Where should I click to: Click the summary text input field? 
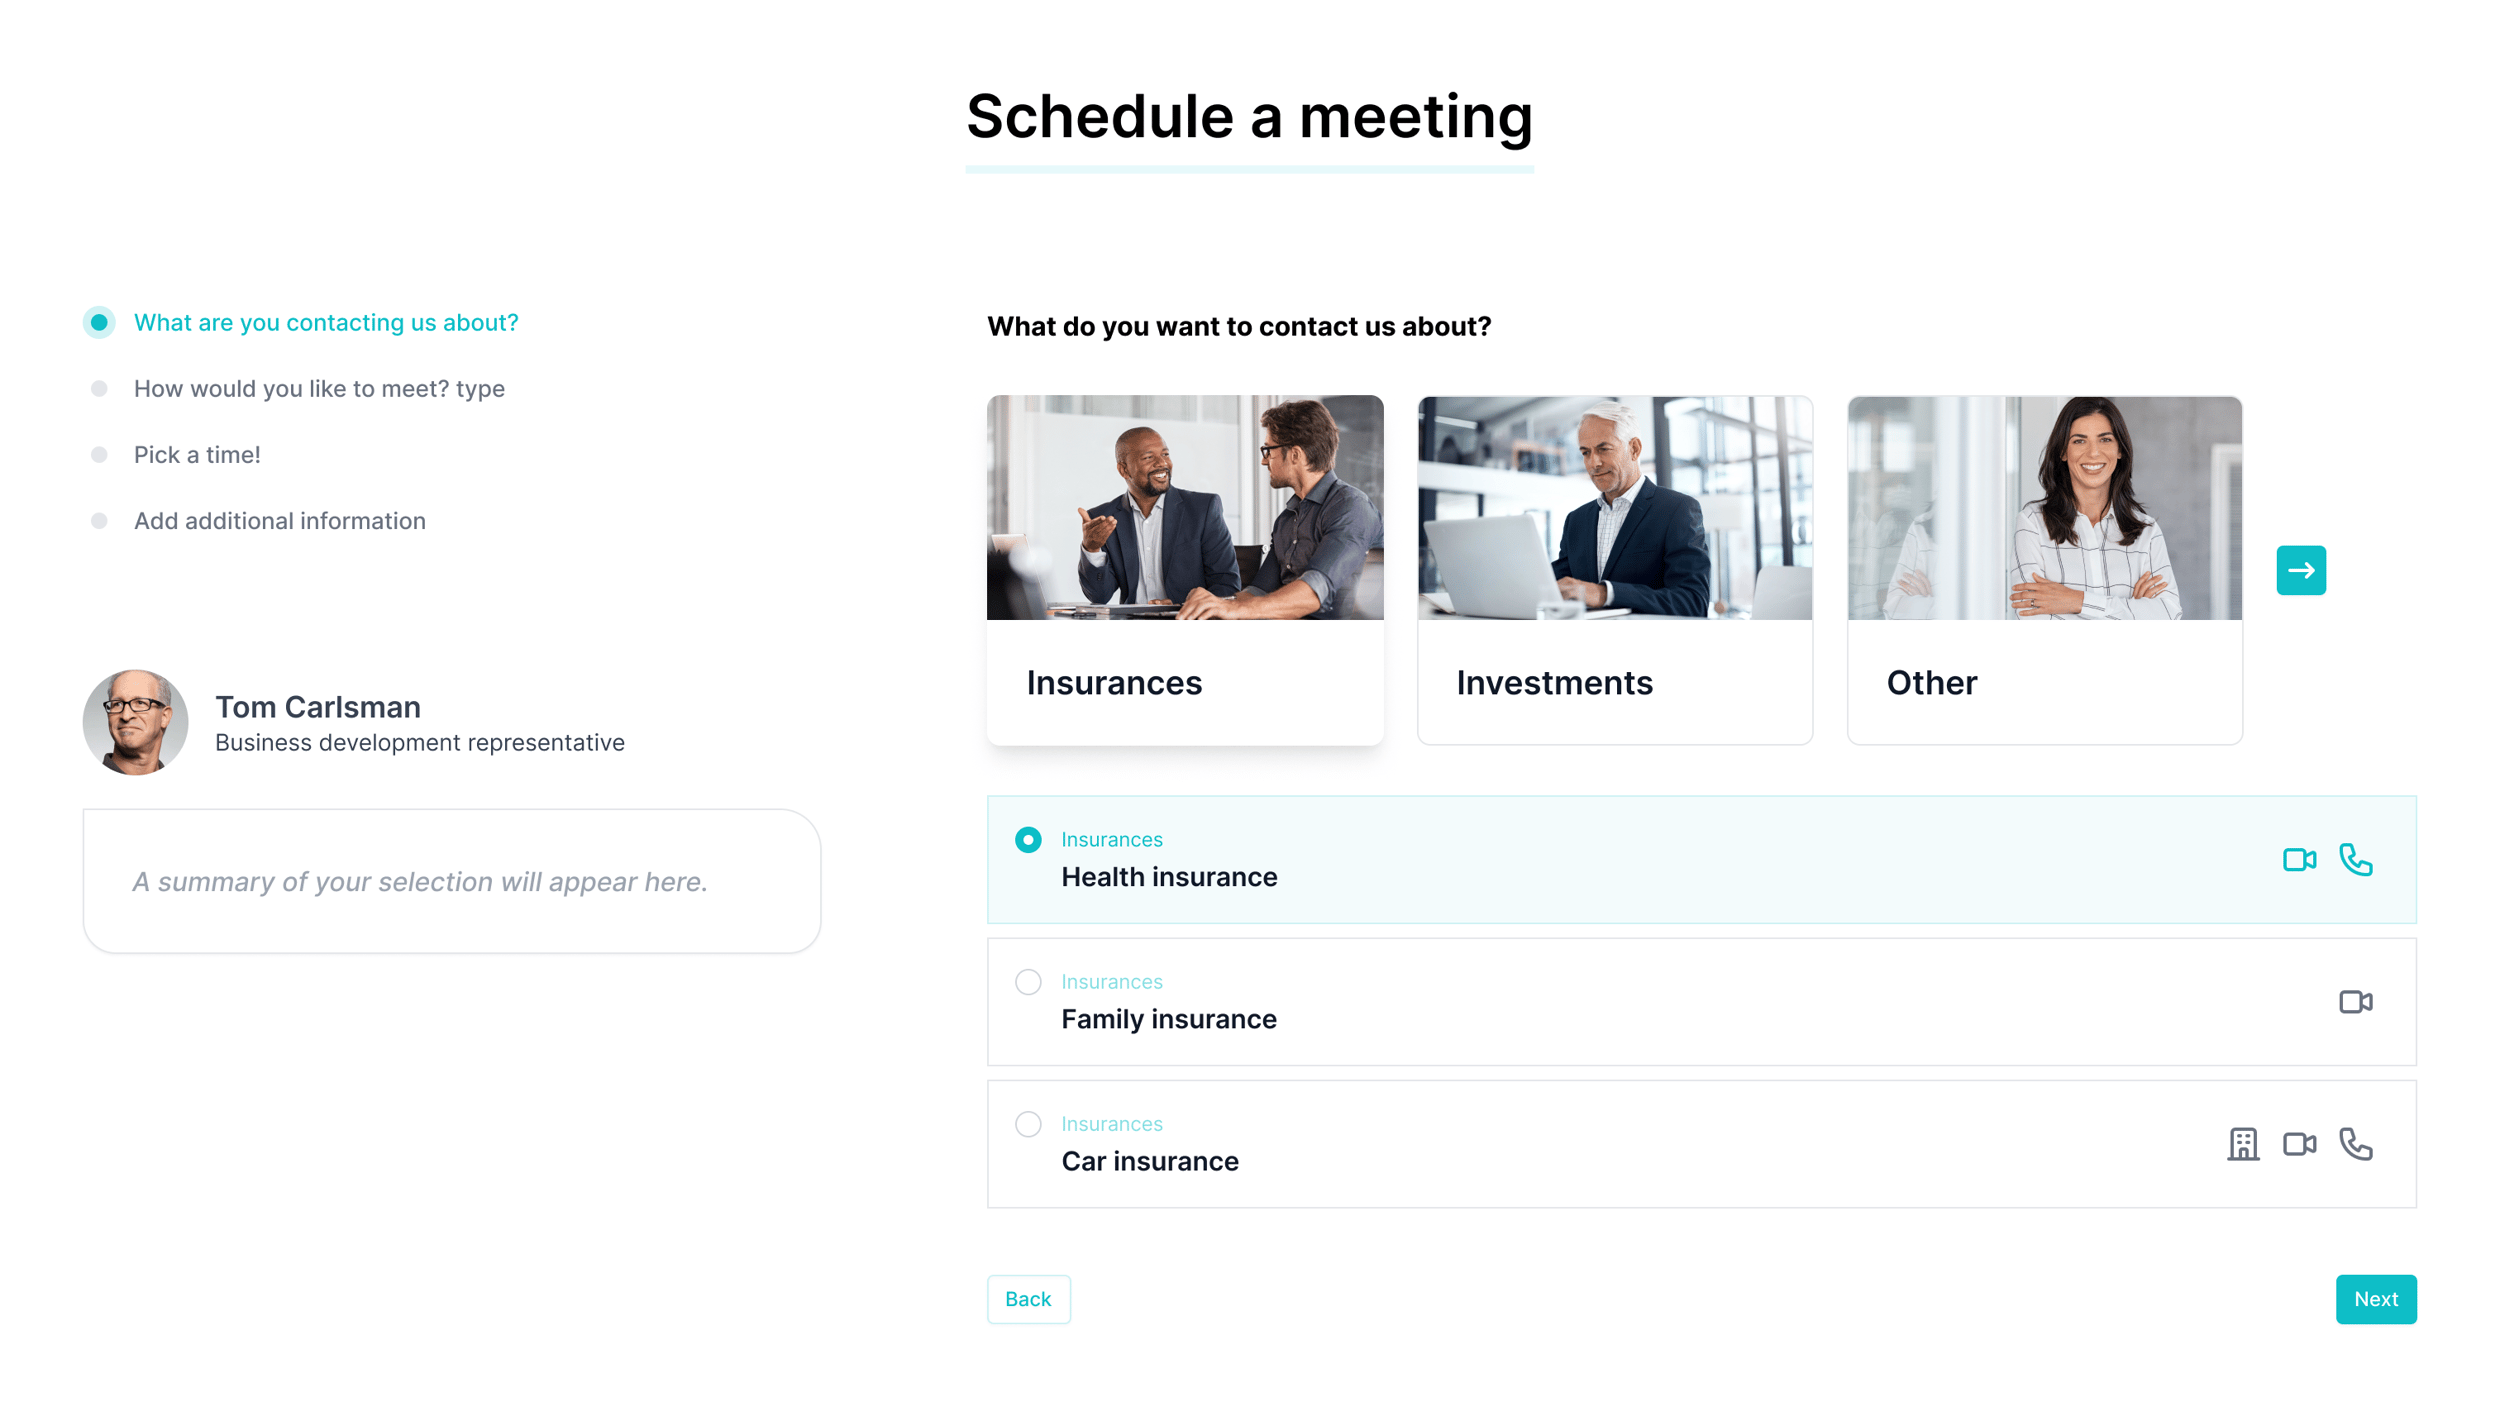(x=450, y=880)
